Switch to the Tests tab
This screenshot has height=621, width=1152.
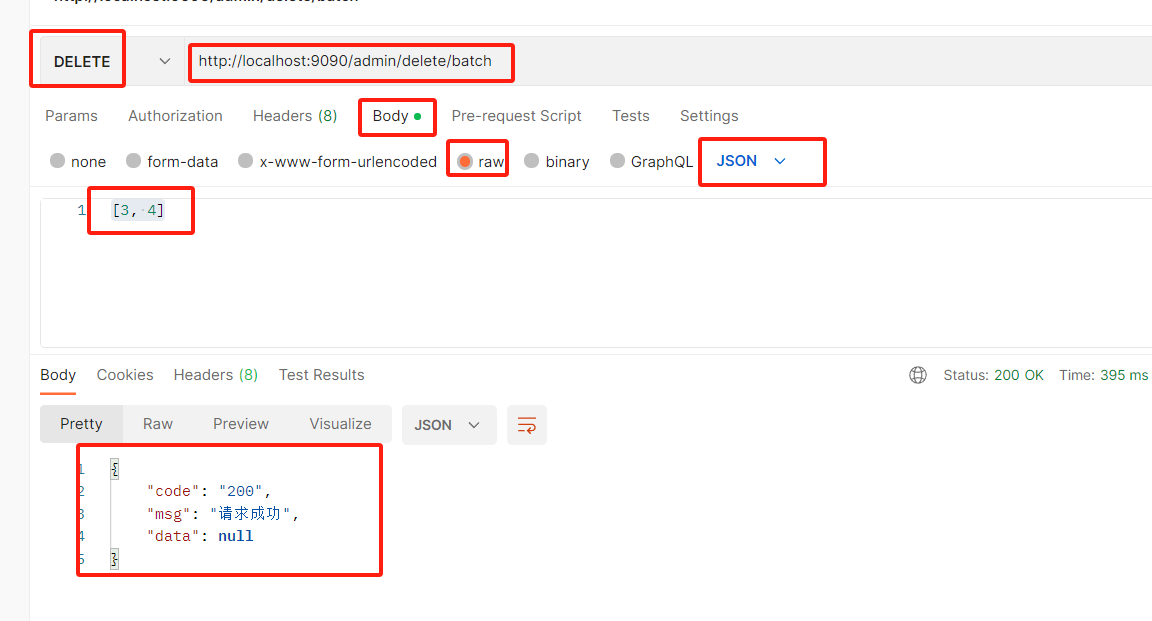(x=630, y=116)
